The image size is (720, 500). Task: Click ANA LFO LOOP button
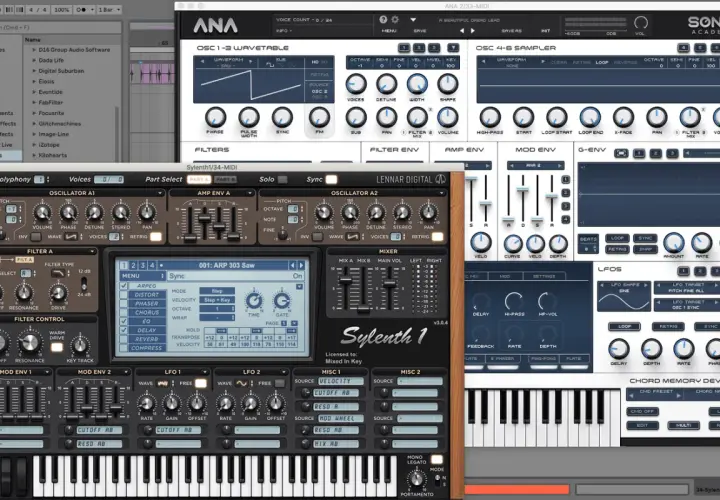coord(624,326)
